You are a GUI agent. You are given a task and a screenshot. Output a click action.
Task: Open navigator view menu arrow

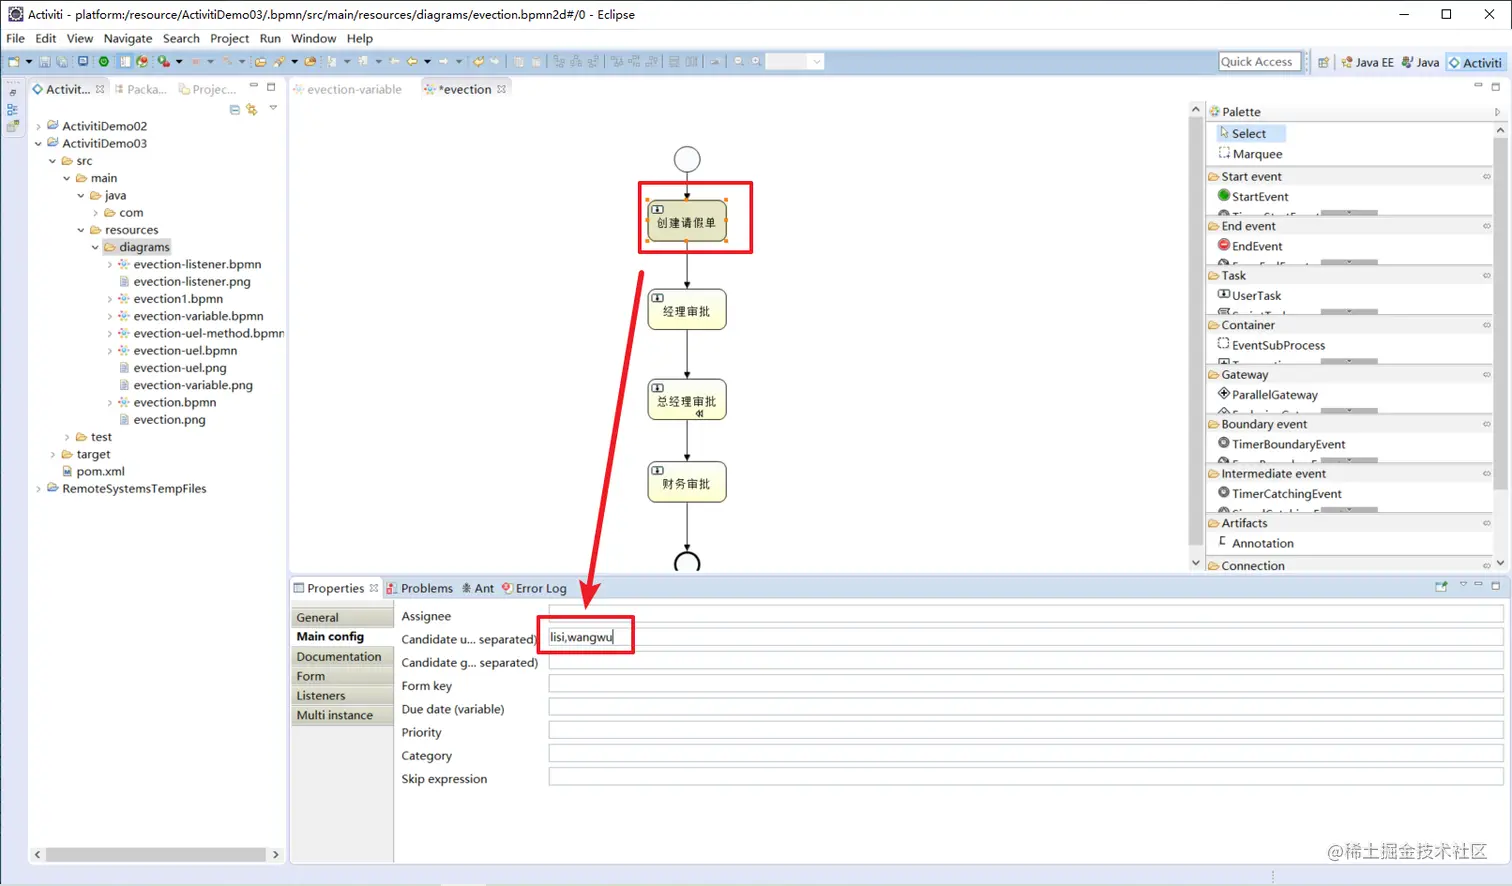pos(273,108)
